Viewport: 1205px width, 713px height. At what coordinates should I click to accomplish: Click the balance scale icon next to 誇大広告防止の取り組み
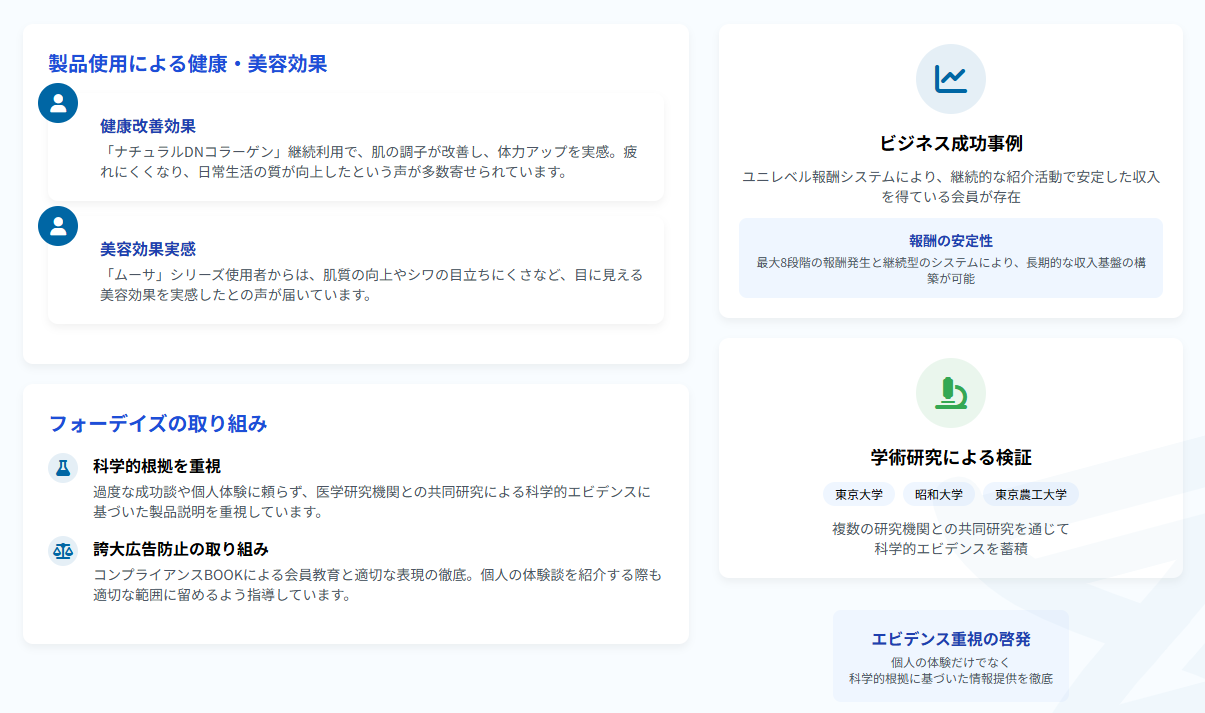tap(63, 550)
